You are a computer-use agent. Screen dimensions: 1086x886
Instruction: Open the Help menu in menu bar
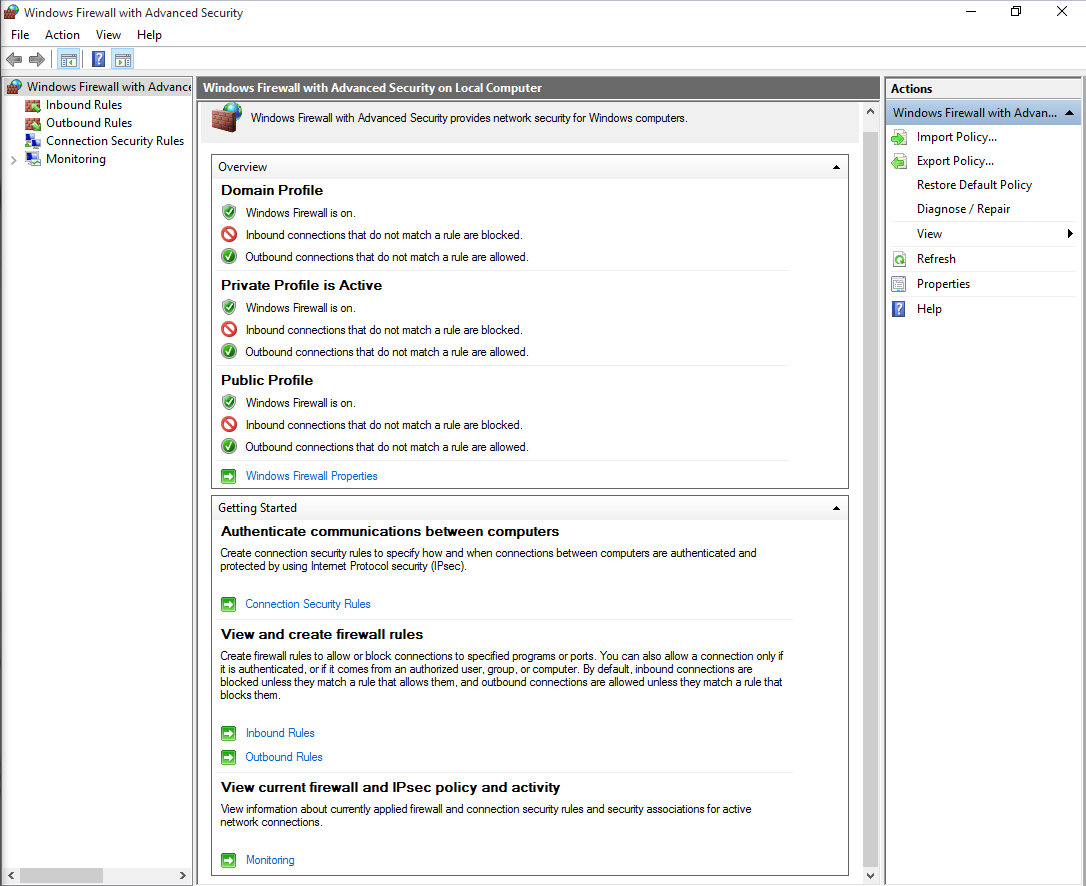click(149, 35)
